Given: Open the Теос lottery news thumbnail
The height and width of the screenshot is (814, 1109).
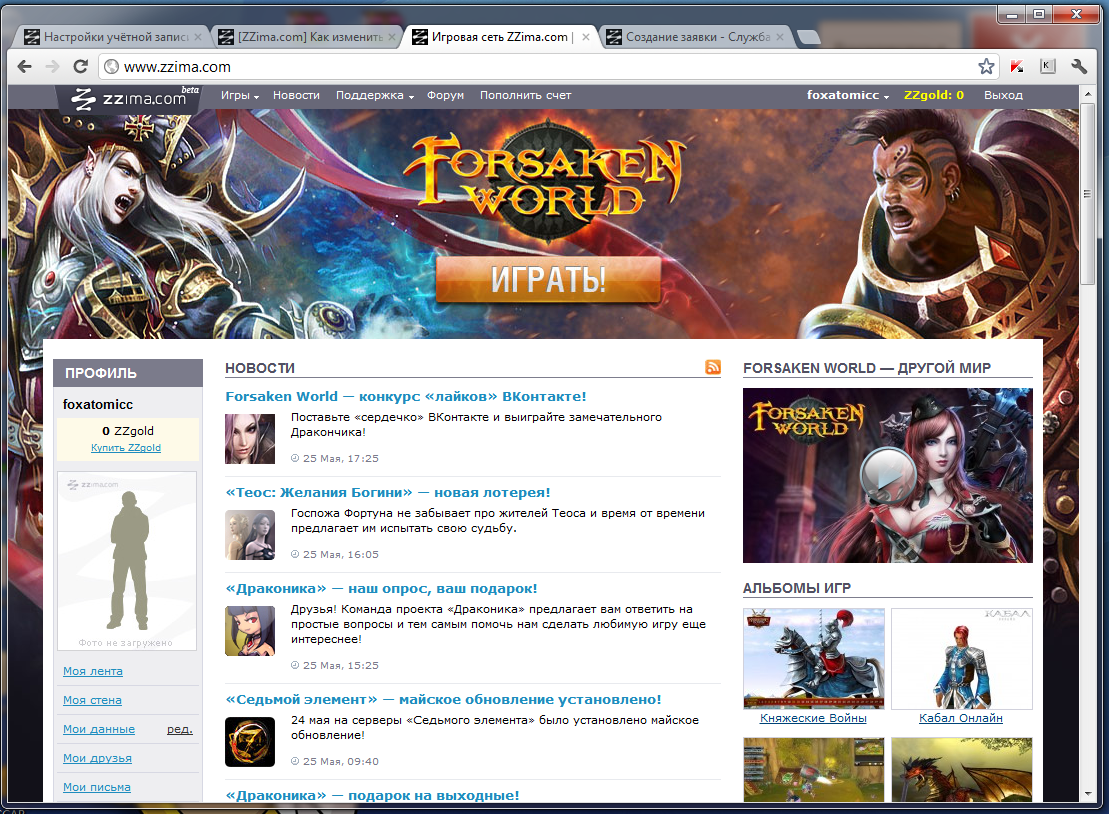Looking at the screenshot, I should [250, 535].
